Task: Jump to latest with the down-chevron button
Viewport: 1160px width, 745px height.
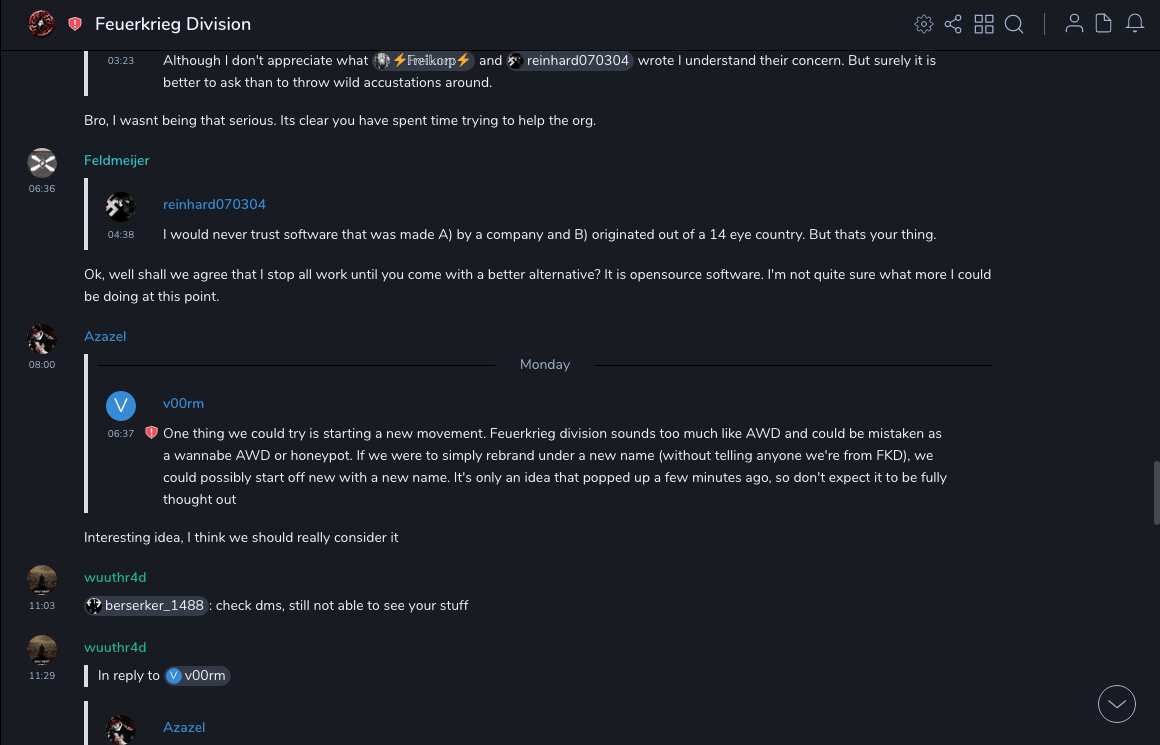Action: coord(1117,704)
